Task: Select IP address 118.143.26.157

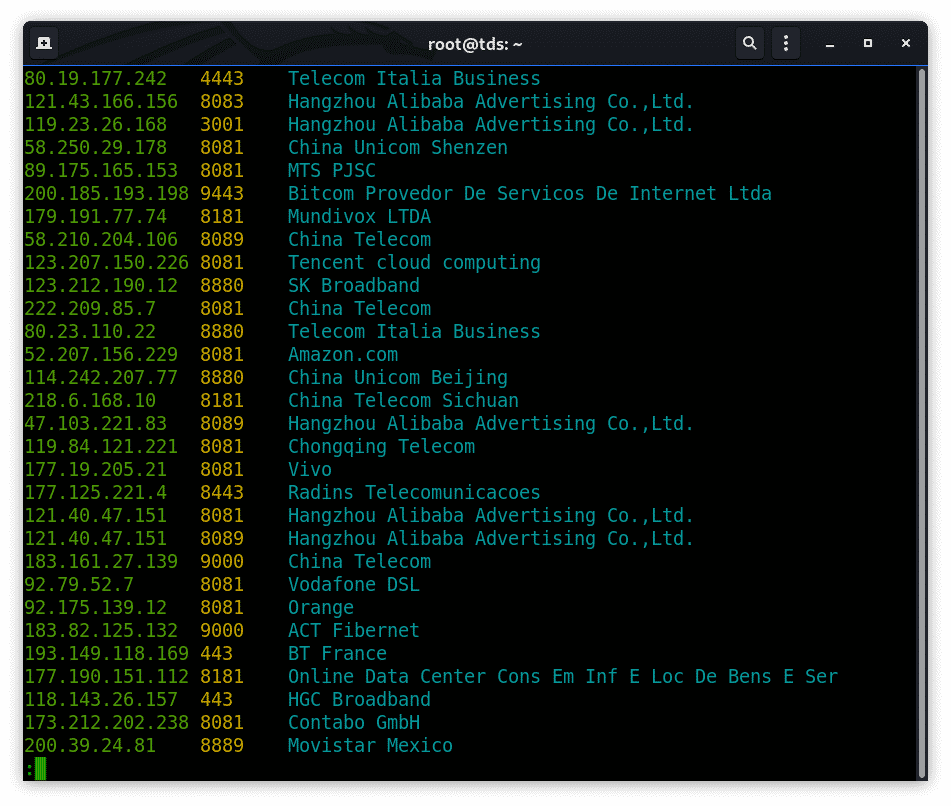Action: tap(101, 700)
